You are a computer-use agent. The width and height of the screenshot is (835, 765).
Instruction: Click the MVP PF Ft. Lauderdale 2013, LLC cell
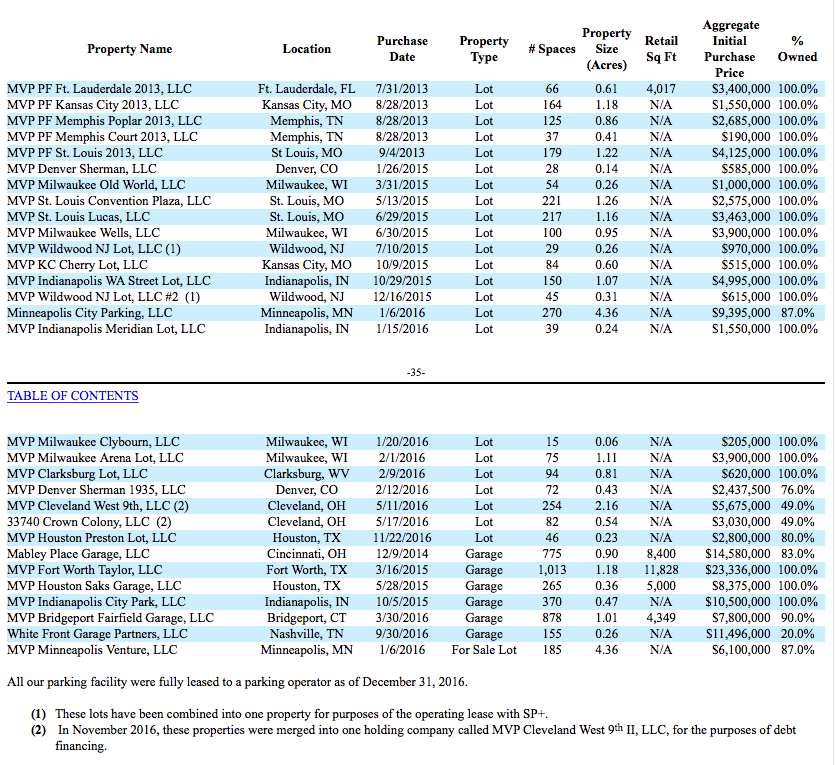coord(99,89)
